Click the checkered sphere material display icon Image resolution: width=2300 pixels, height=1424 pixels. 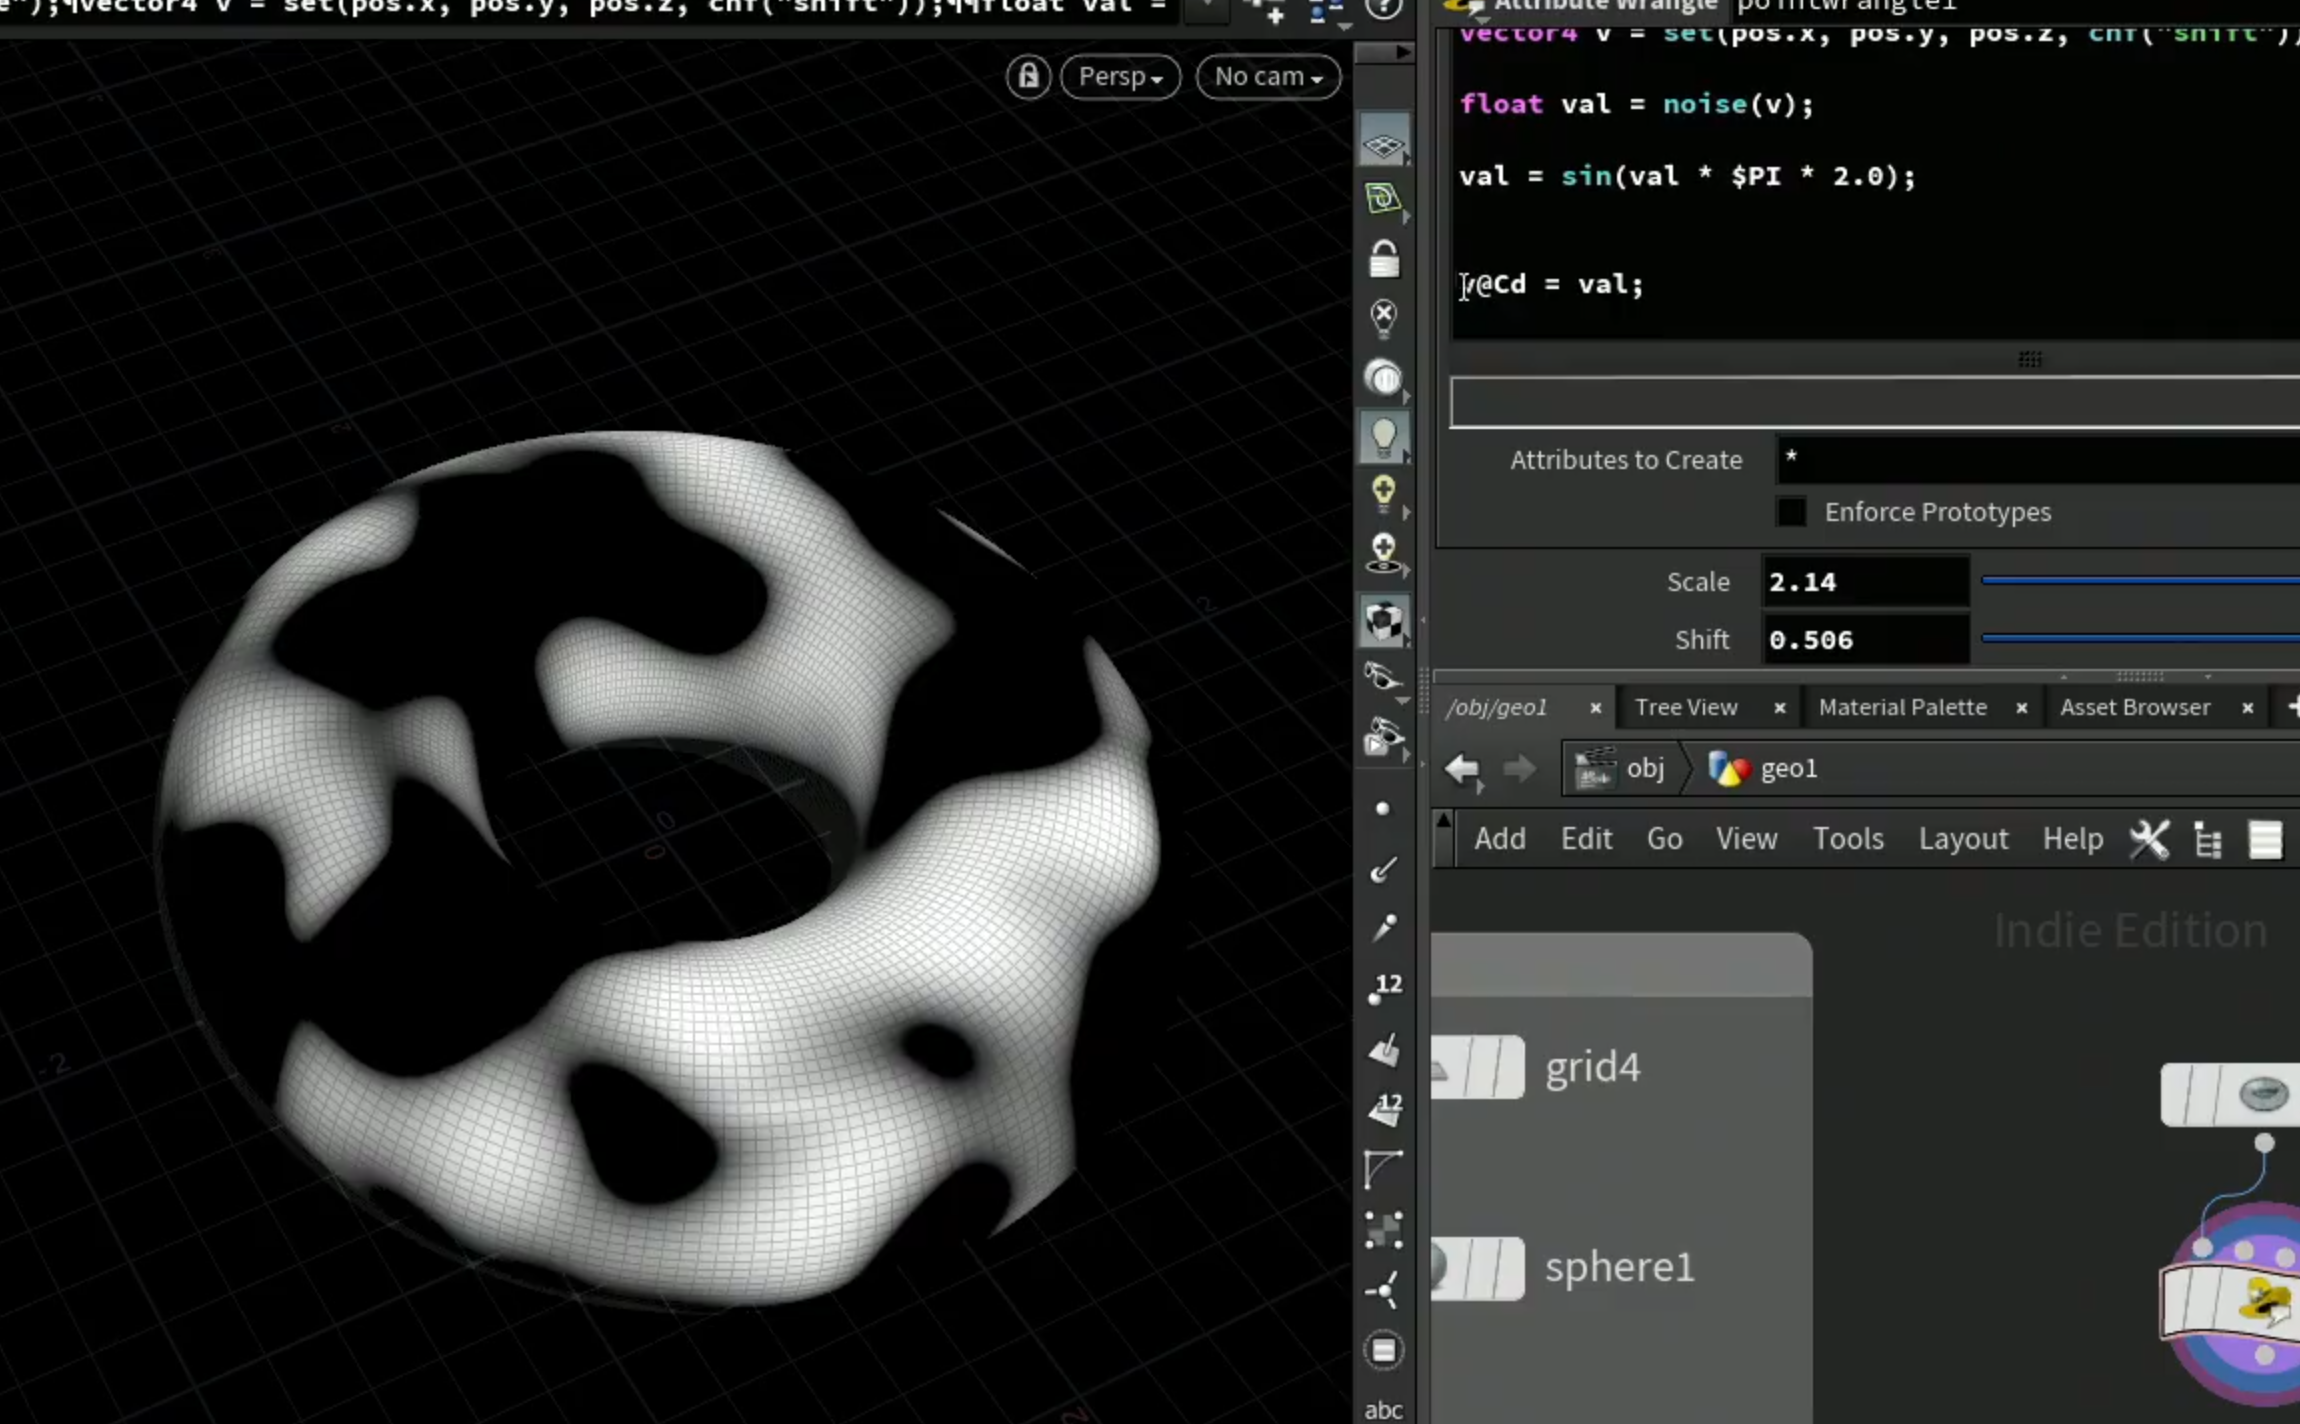click(1384, 620)
